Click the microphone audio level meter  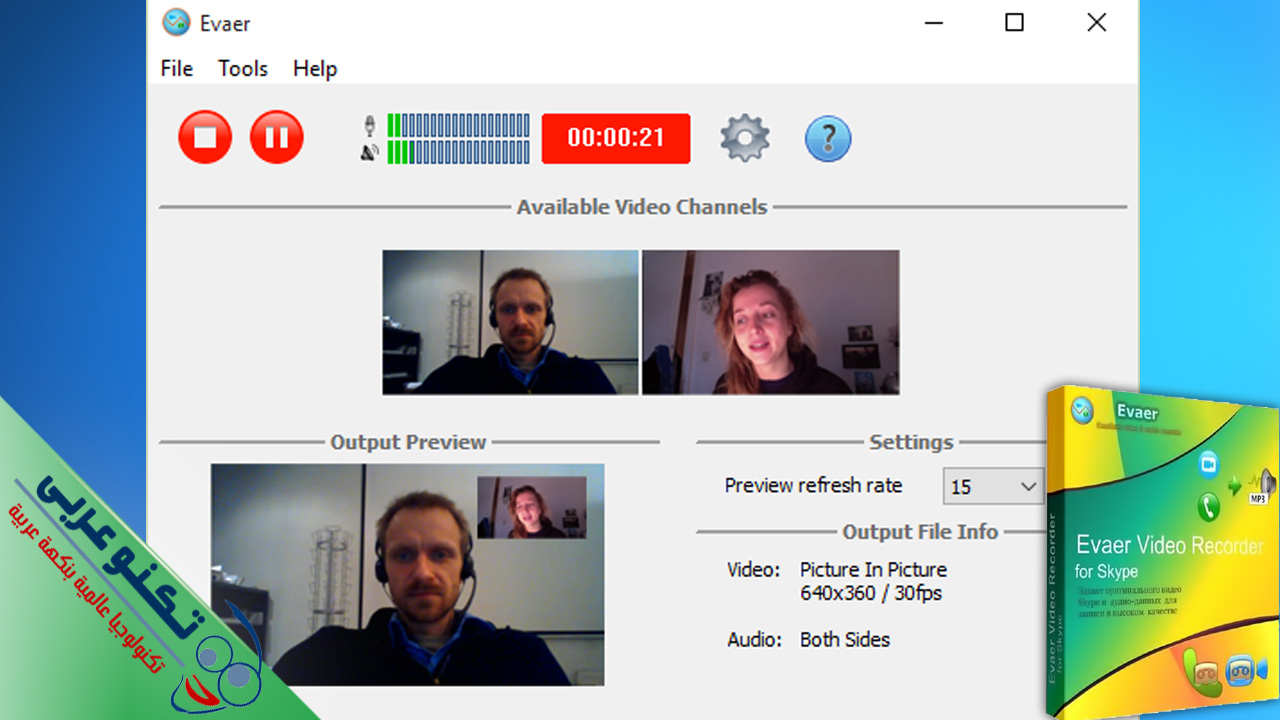(x=459, y=125)
